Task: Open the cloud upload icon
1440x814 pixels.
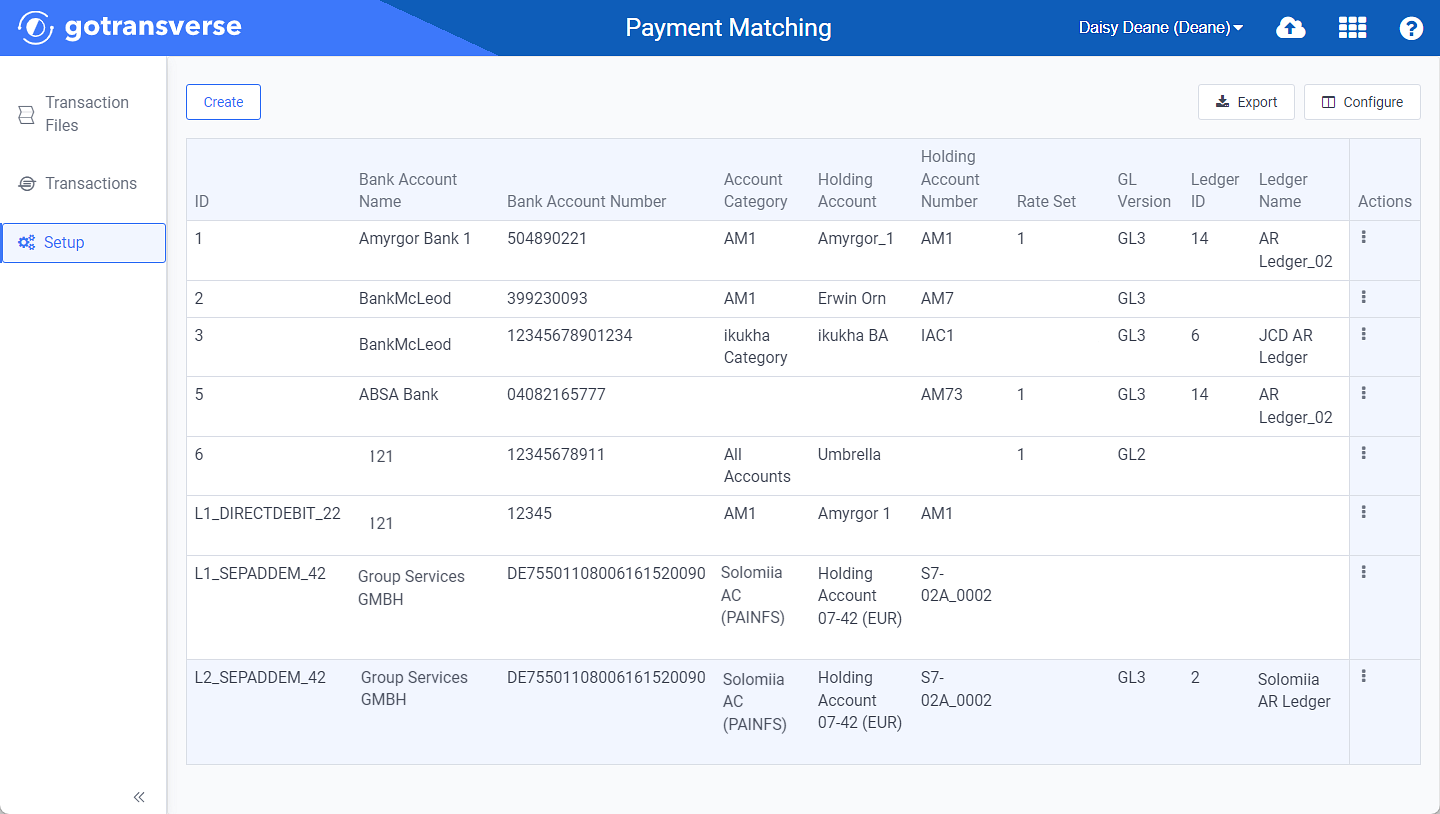Action: (1291, 28)
